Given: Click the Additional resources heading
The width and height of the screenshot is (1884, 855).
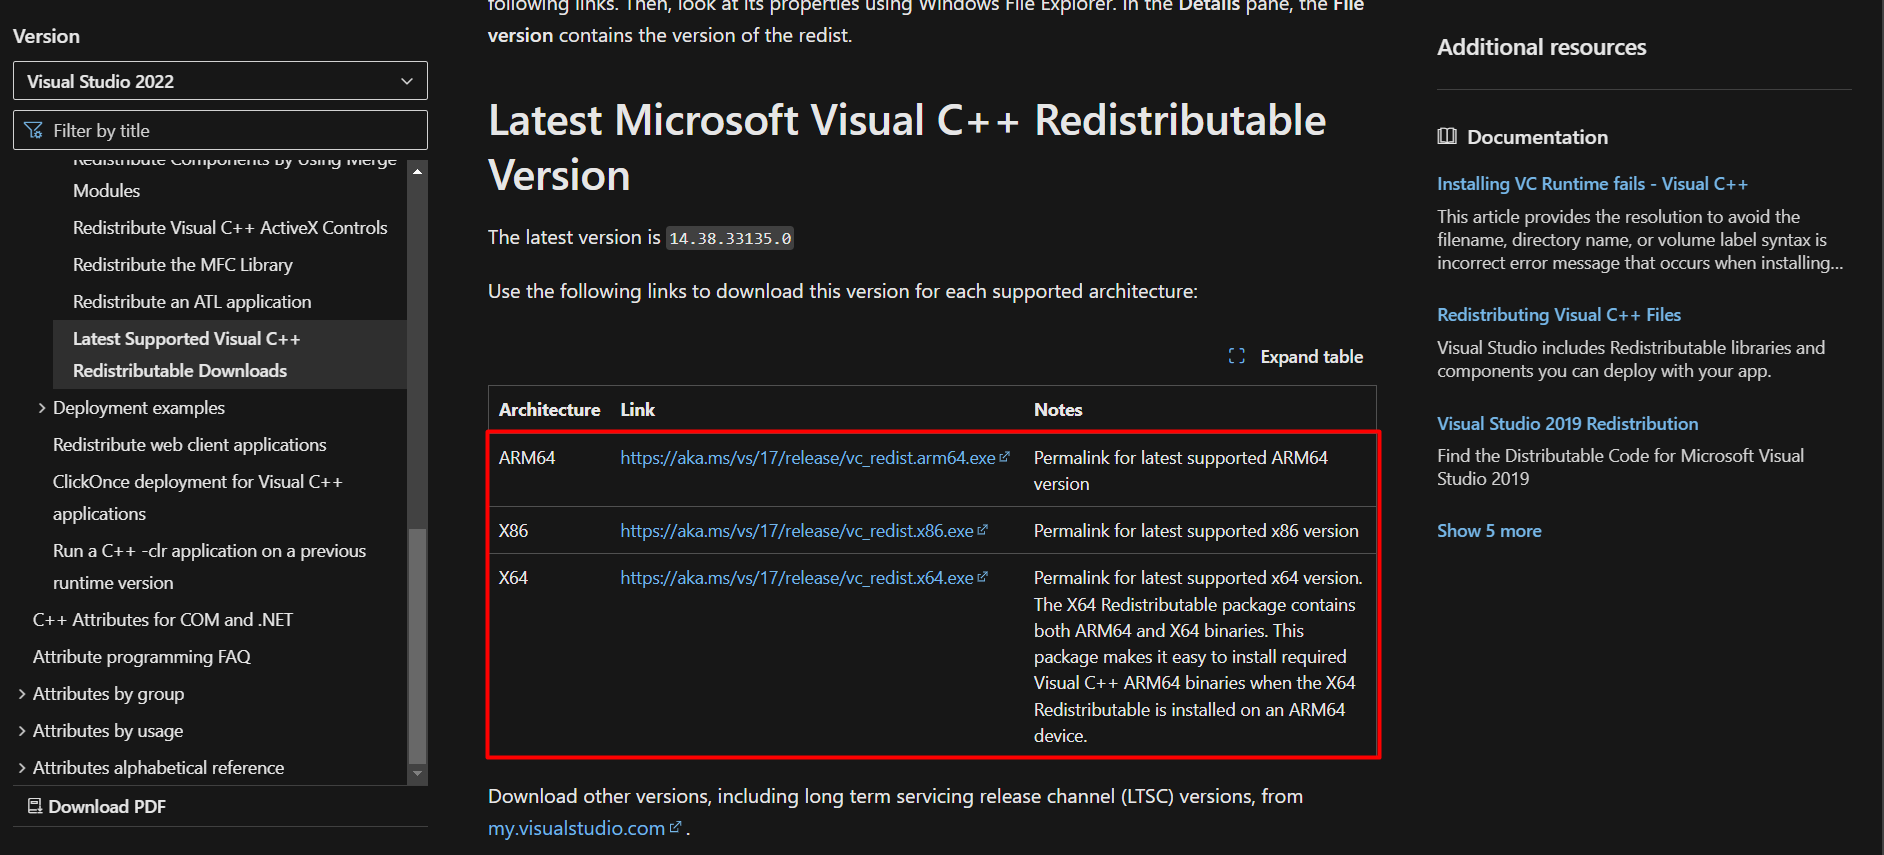Looking at the screenshot, I should point(1541,47).
